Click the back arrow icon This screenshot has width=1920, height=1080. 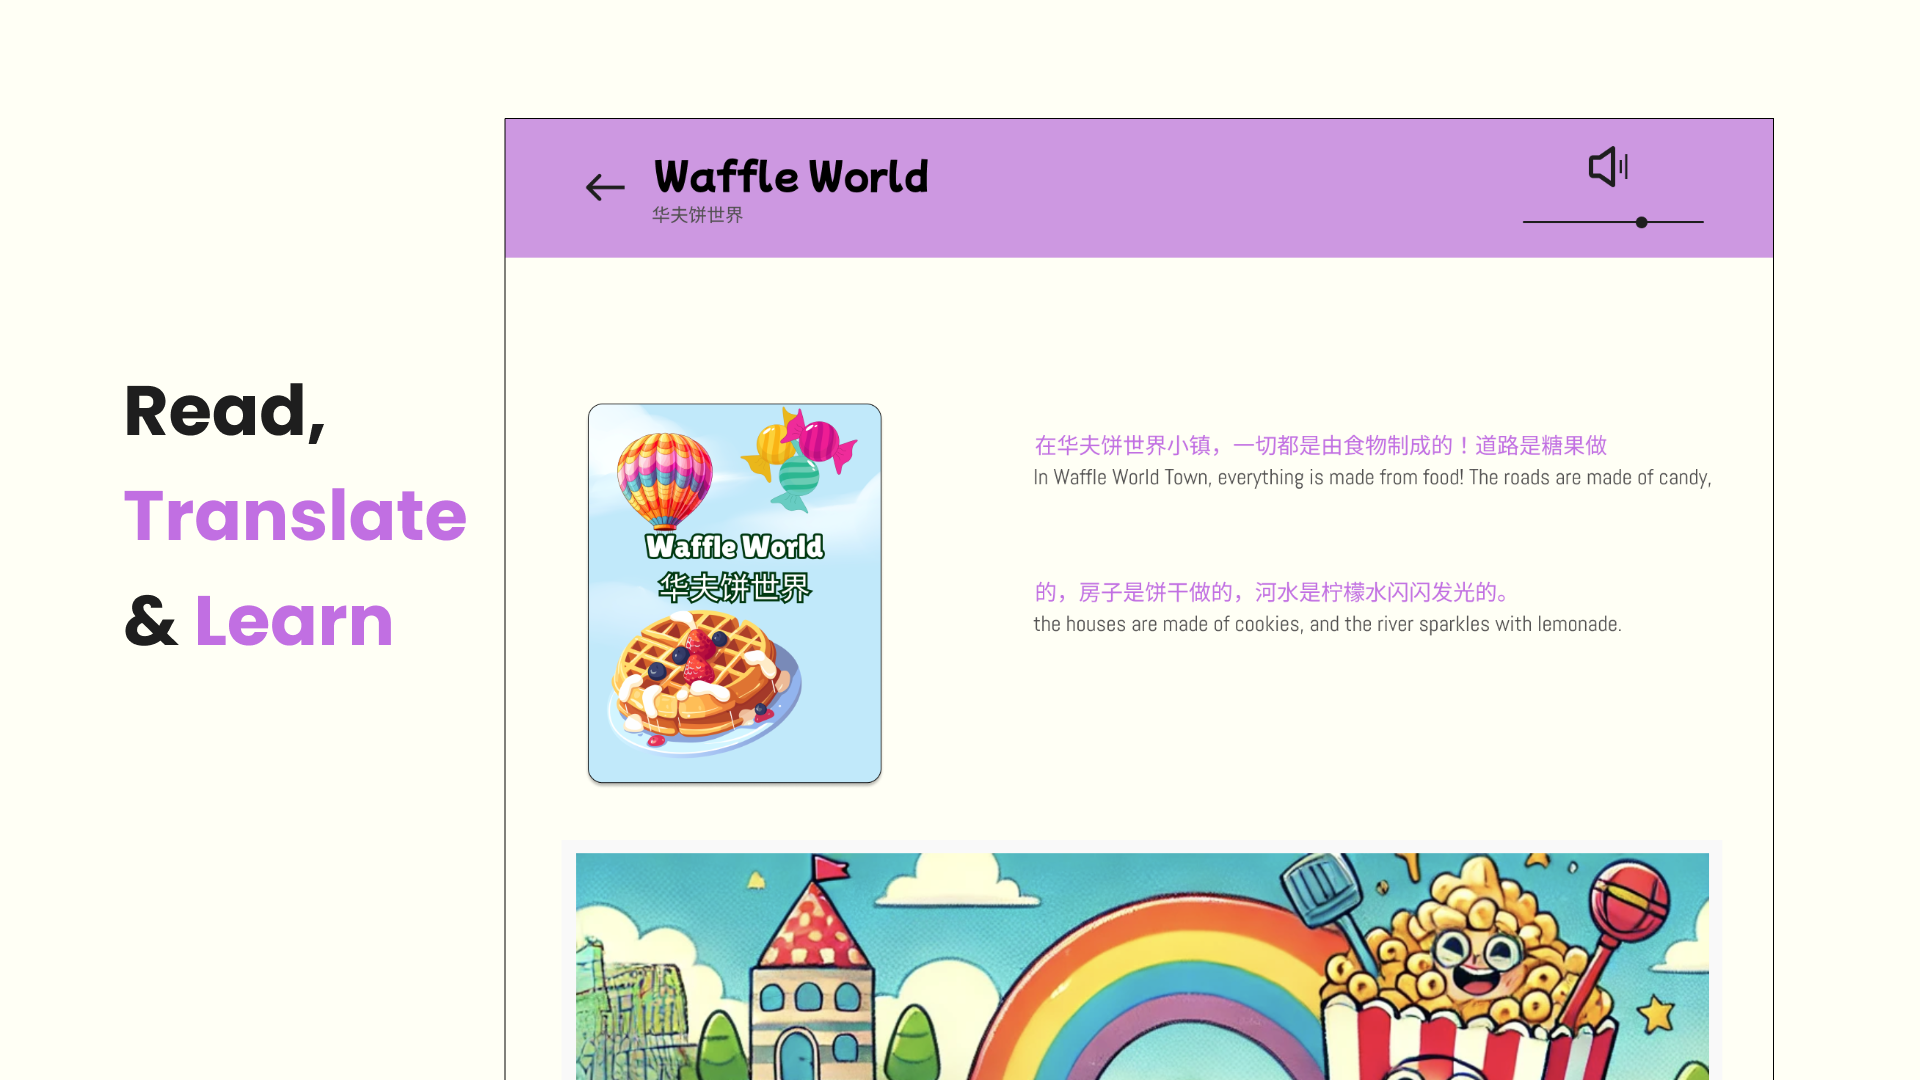click(x=605, y=187)
